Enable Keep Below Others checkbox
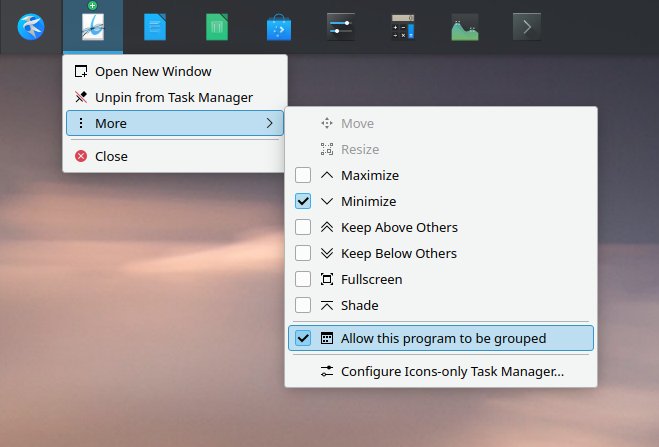The width and height of the screenshot is (659, 447). 303,253
